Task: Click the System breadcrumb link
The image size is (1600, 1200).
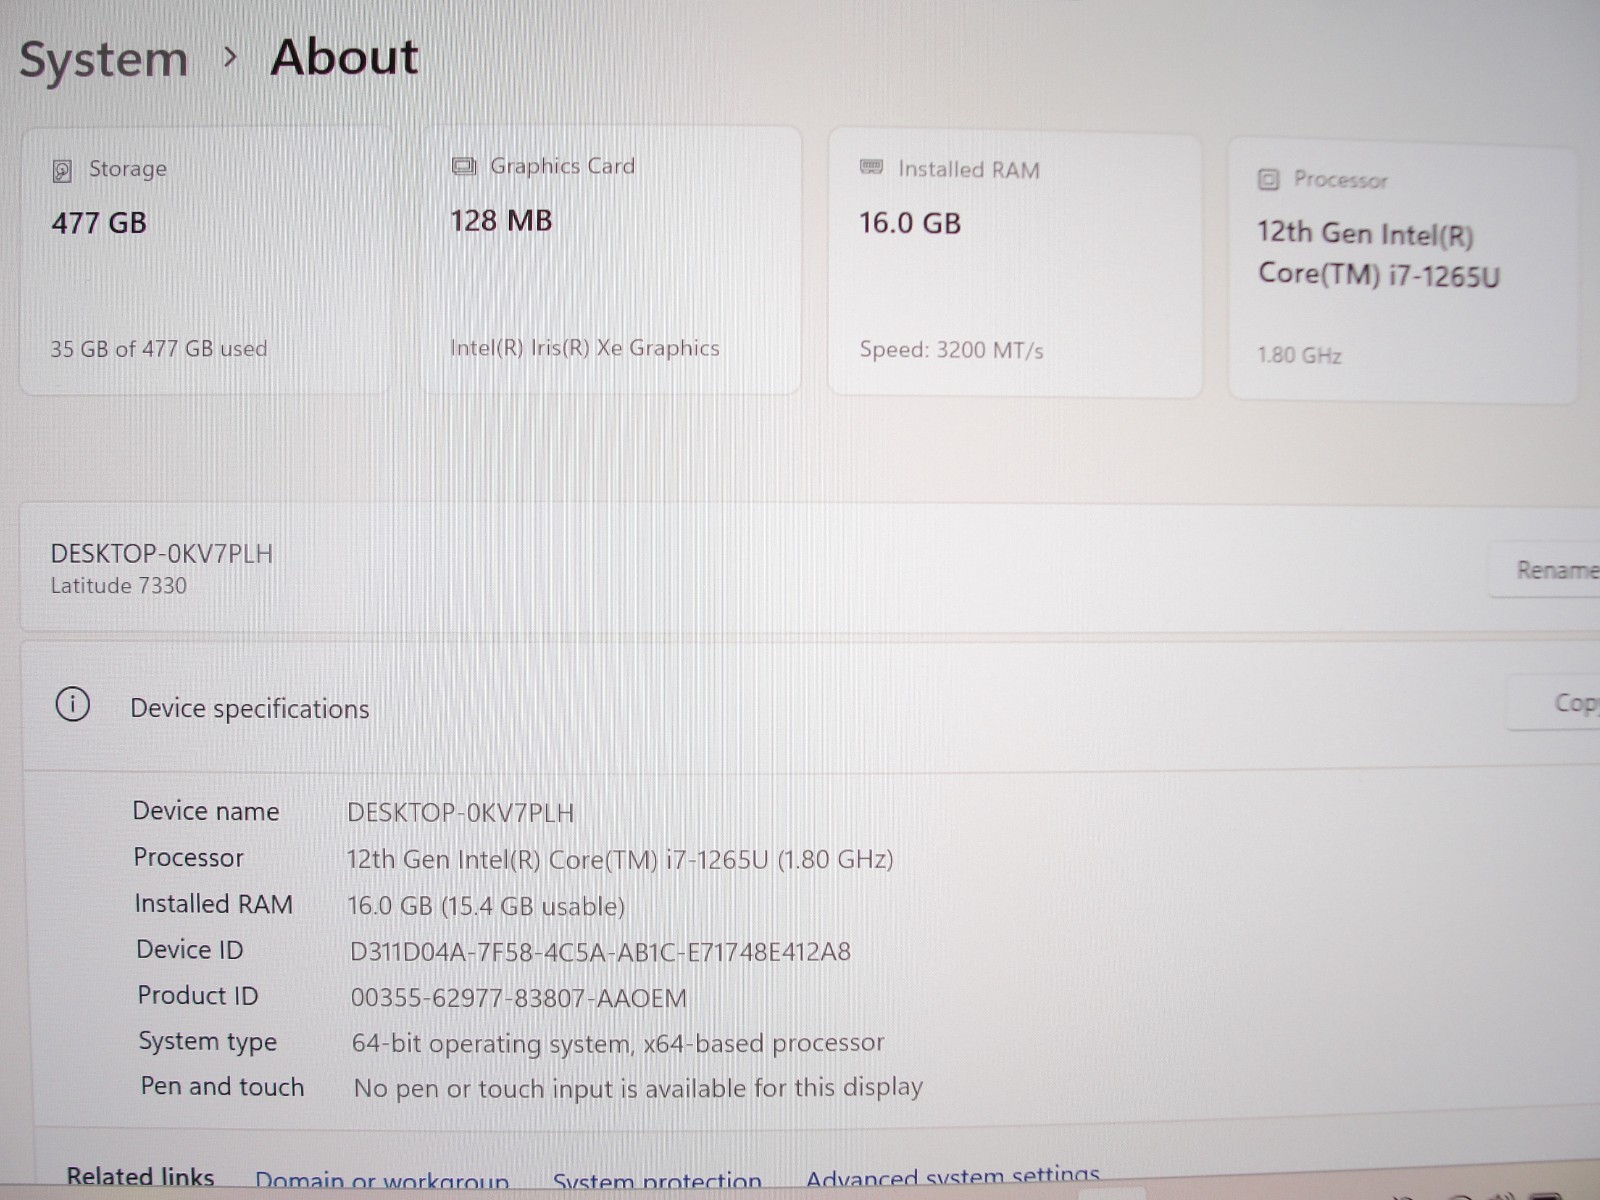Action: (x=104, y=59)
